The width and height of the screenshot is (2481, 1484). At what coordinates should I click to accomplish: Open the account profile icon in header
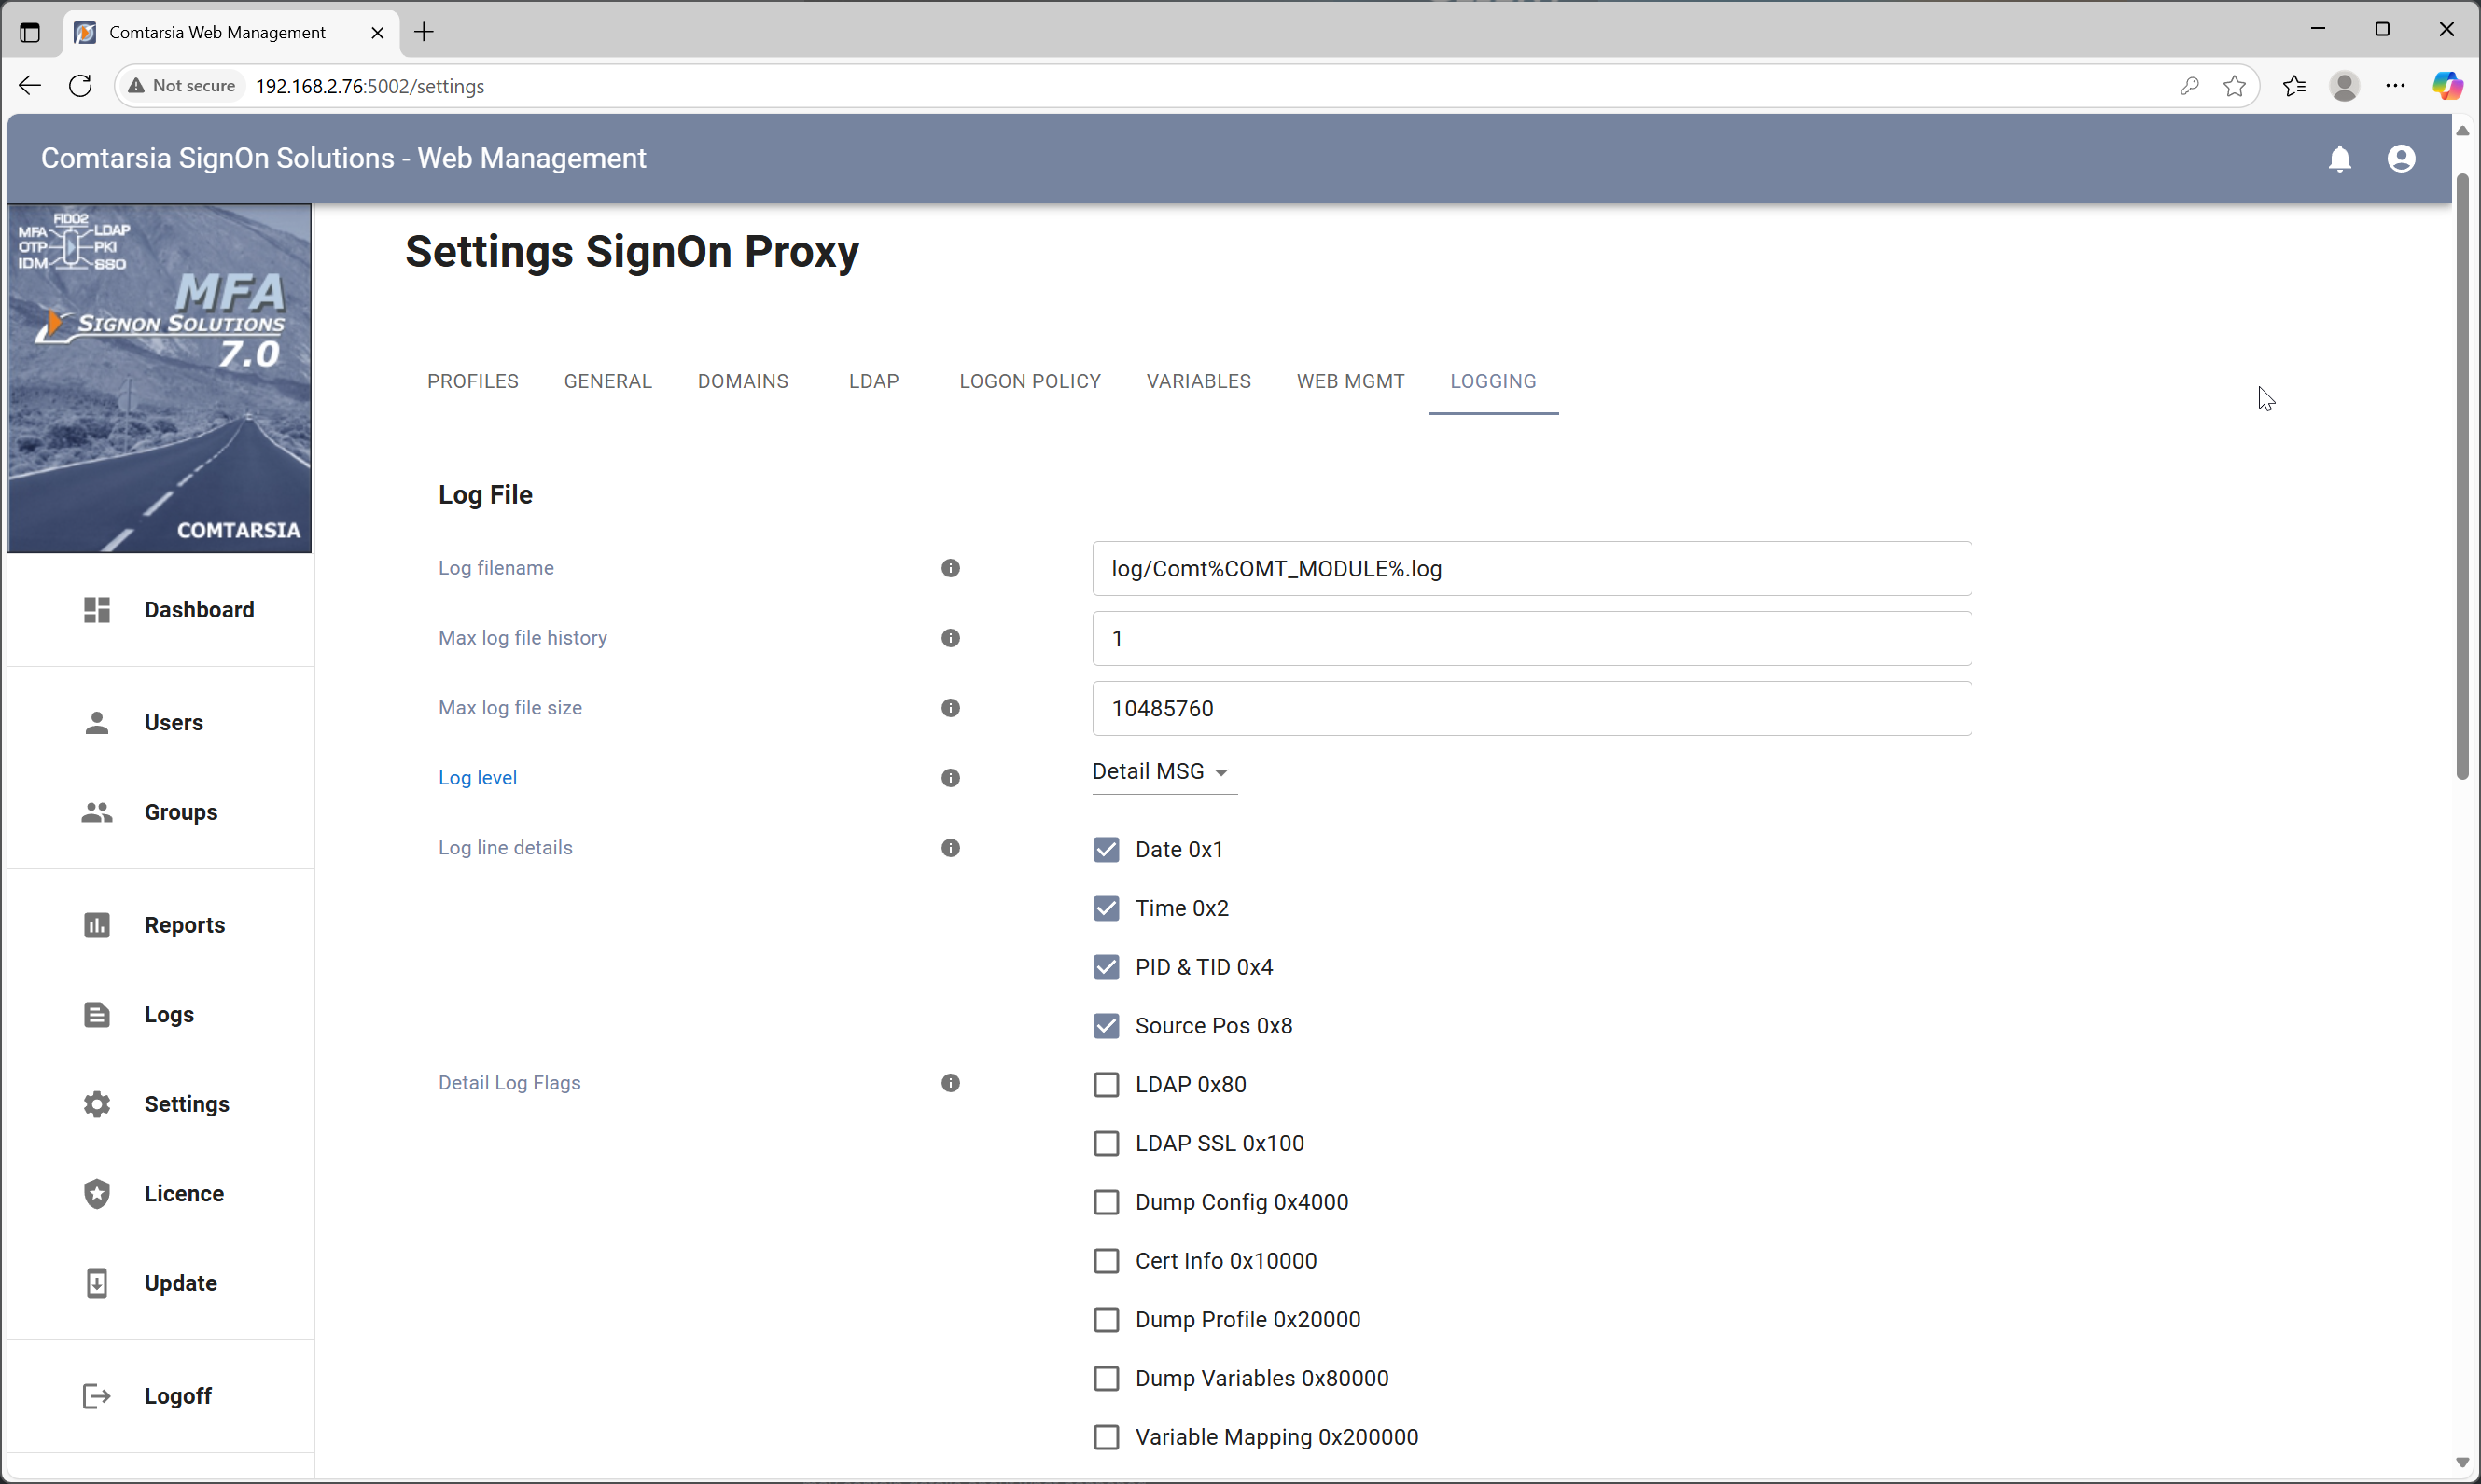click(x=2402, y=158)
